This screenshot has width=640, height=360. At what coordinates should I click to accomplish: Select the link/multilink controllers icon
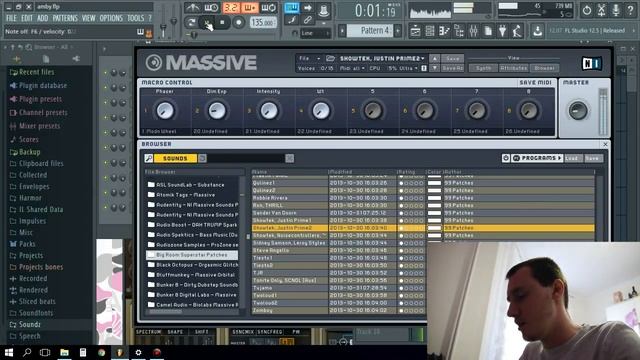[307, 20]
